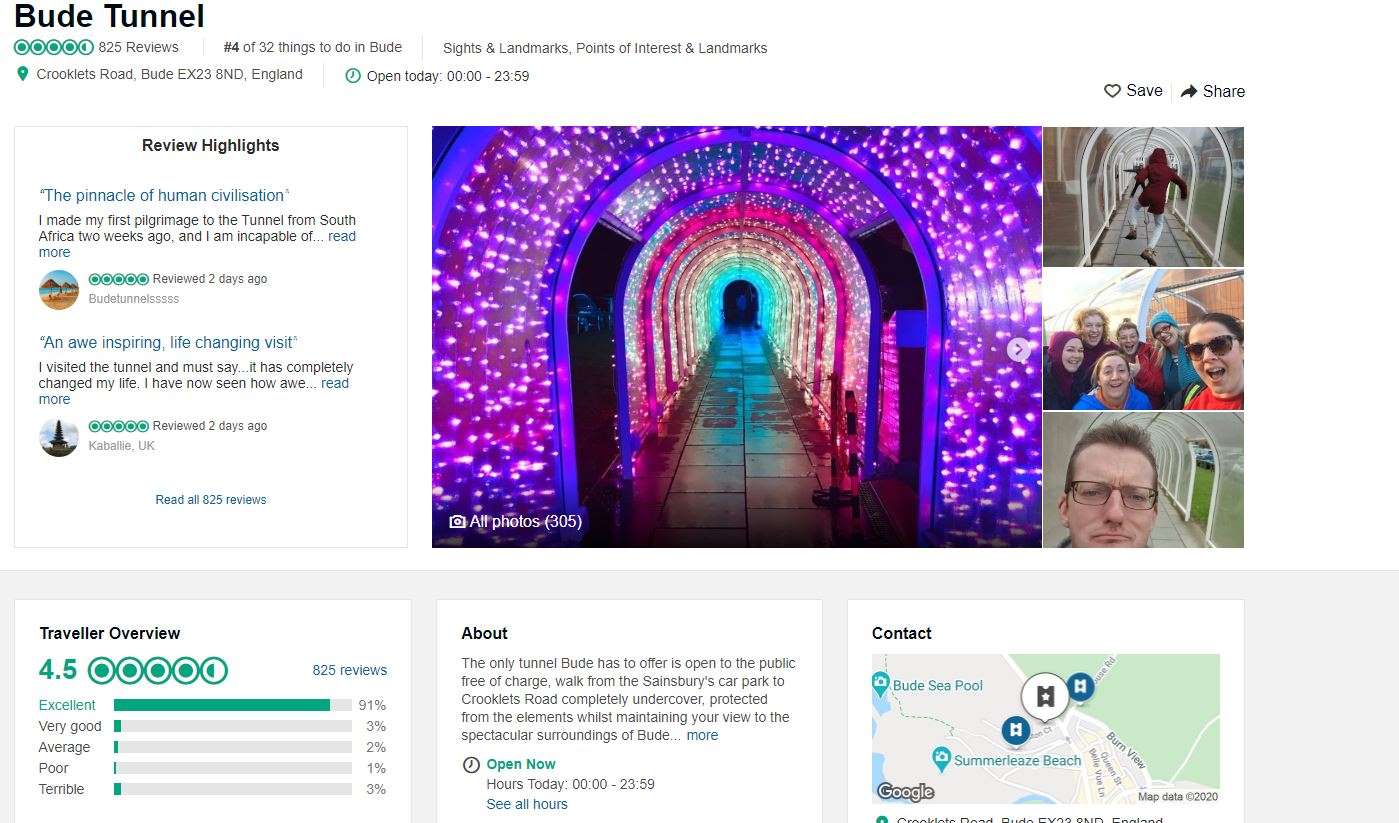
Task: Open All photos (305) gallery
Action: 516,522
